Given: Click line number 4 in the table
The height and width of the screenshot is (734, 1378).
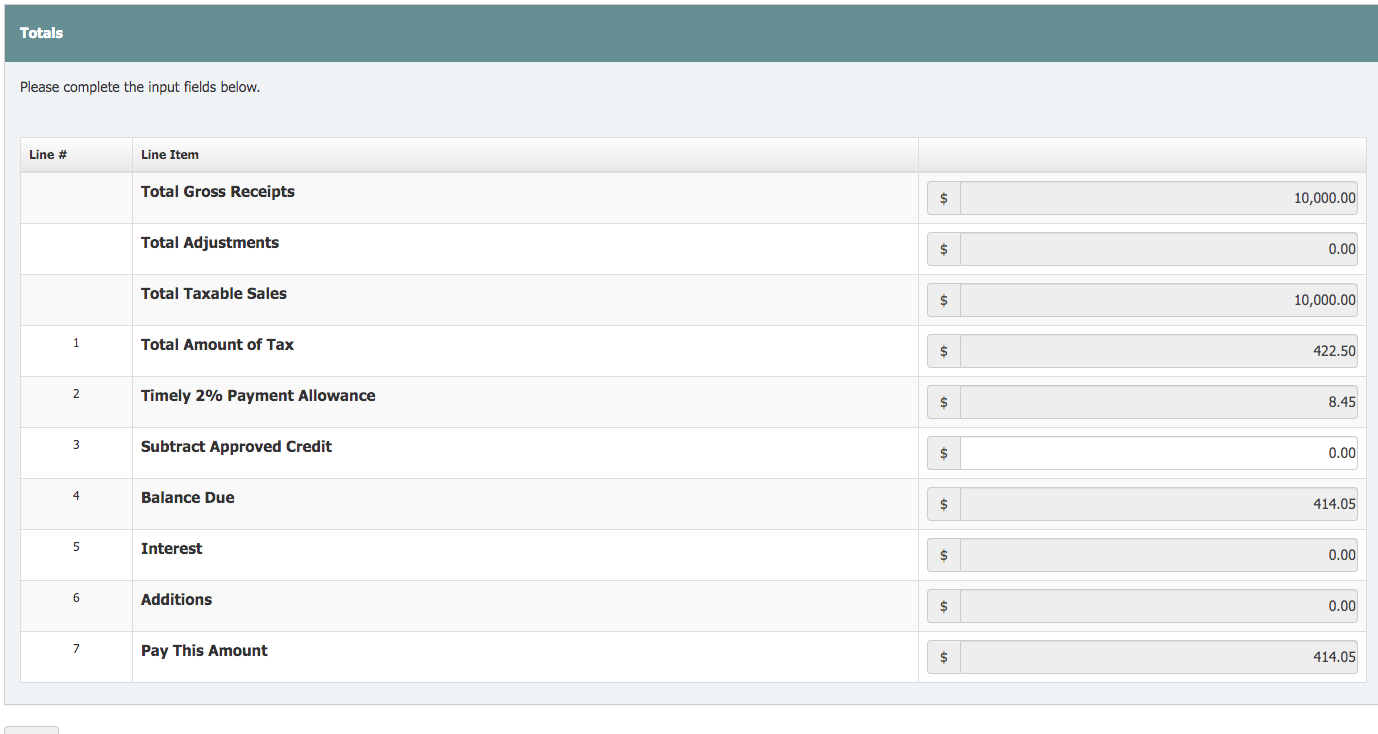Looking at the screenshot, I should pyautogui.click(x=76, y=496).
